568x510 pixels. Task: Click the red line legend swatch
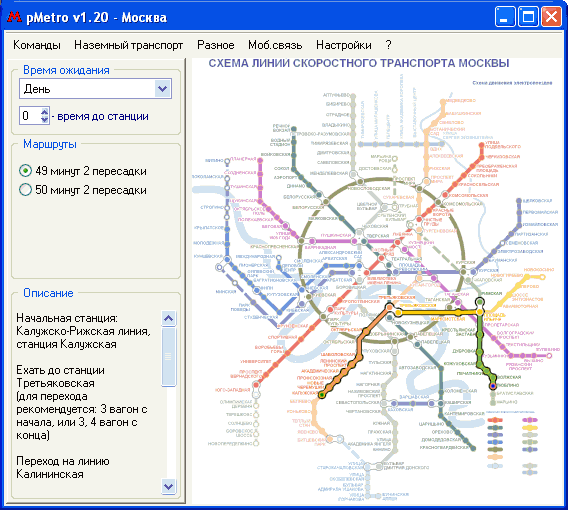pyautogui.click(x=495, y=420)
